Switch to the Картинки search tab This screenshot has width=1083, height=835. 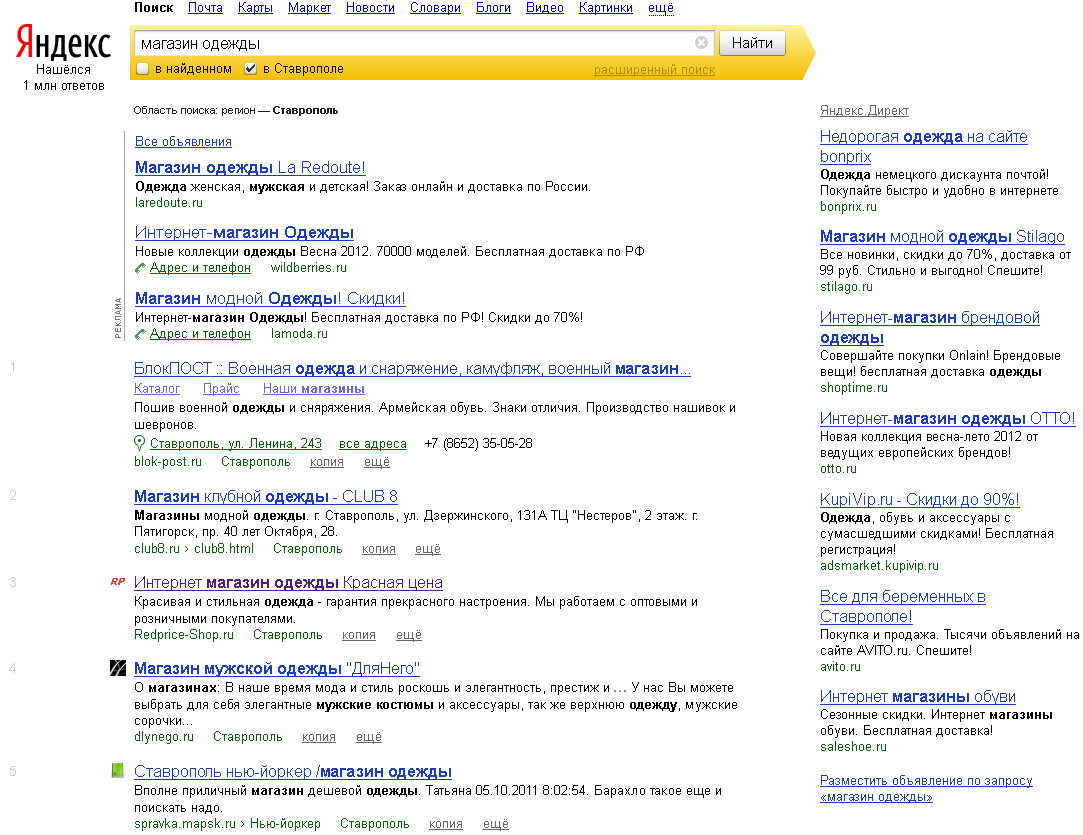[606, 8]
